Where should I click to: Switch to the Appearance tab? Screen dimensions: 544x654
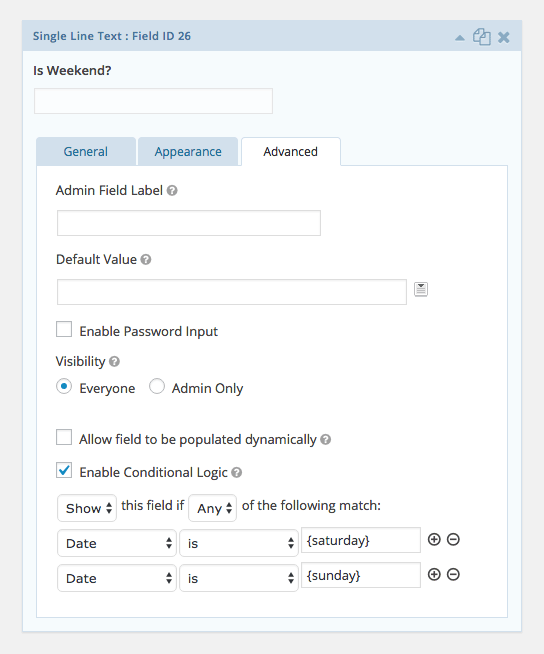[x=188, y=151]
